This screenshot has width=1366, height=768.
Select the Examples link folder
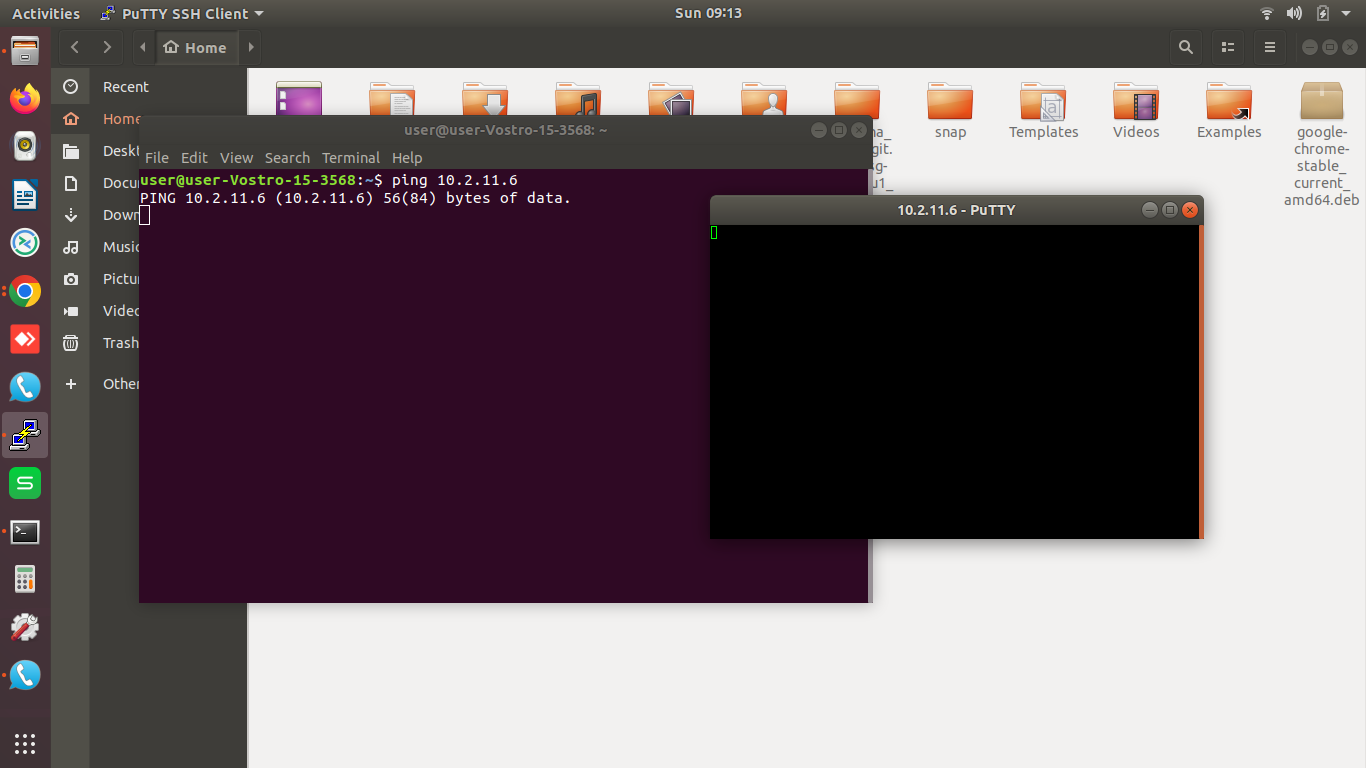1229,110
